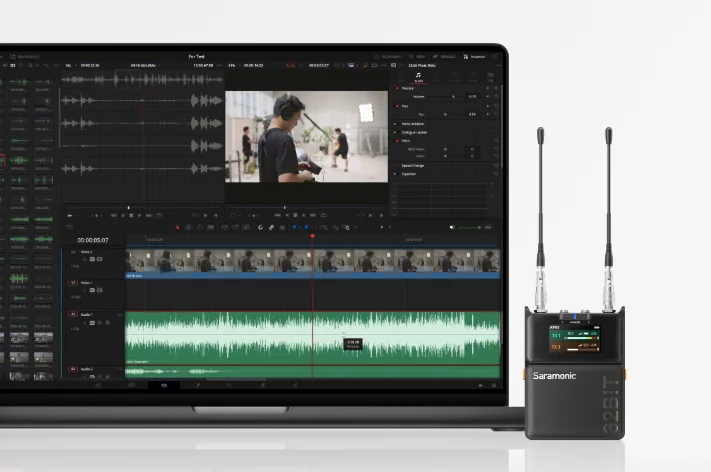This screenshot has width=711, height=472.
Task: Mute audio with the speaker icon
Action: (452, 227)
